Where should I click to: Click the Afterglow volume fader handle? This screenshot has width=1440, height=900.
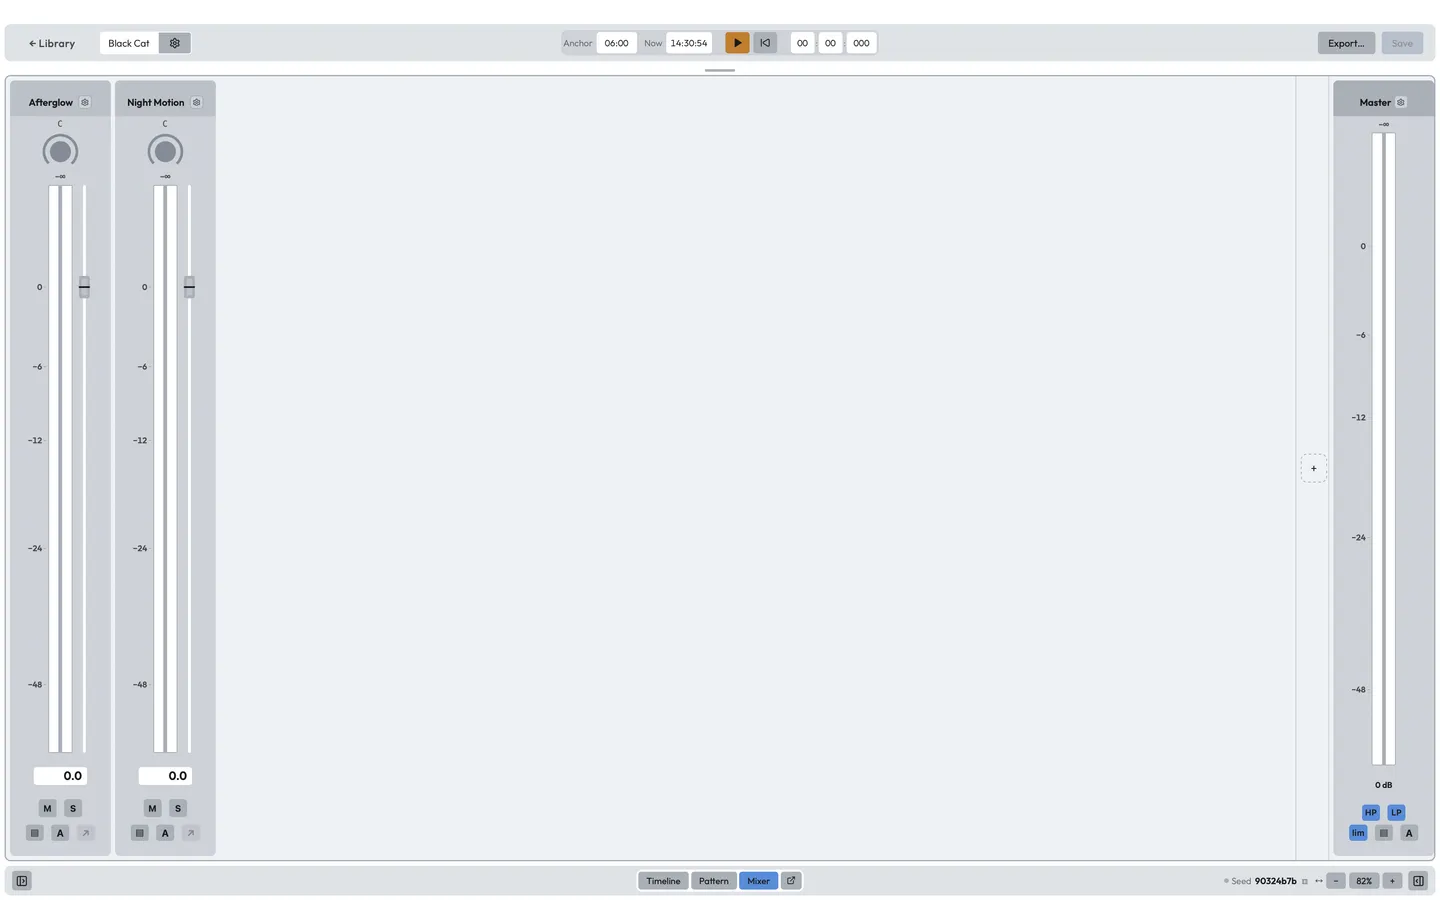coord(84,287)
